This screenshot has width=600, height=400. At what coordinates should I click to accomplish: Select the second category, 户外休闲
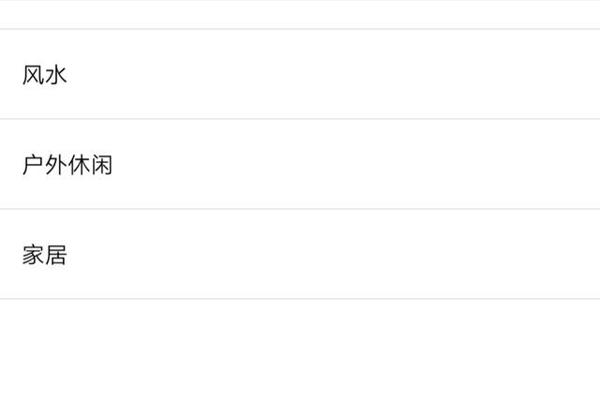tap(300, 164)
